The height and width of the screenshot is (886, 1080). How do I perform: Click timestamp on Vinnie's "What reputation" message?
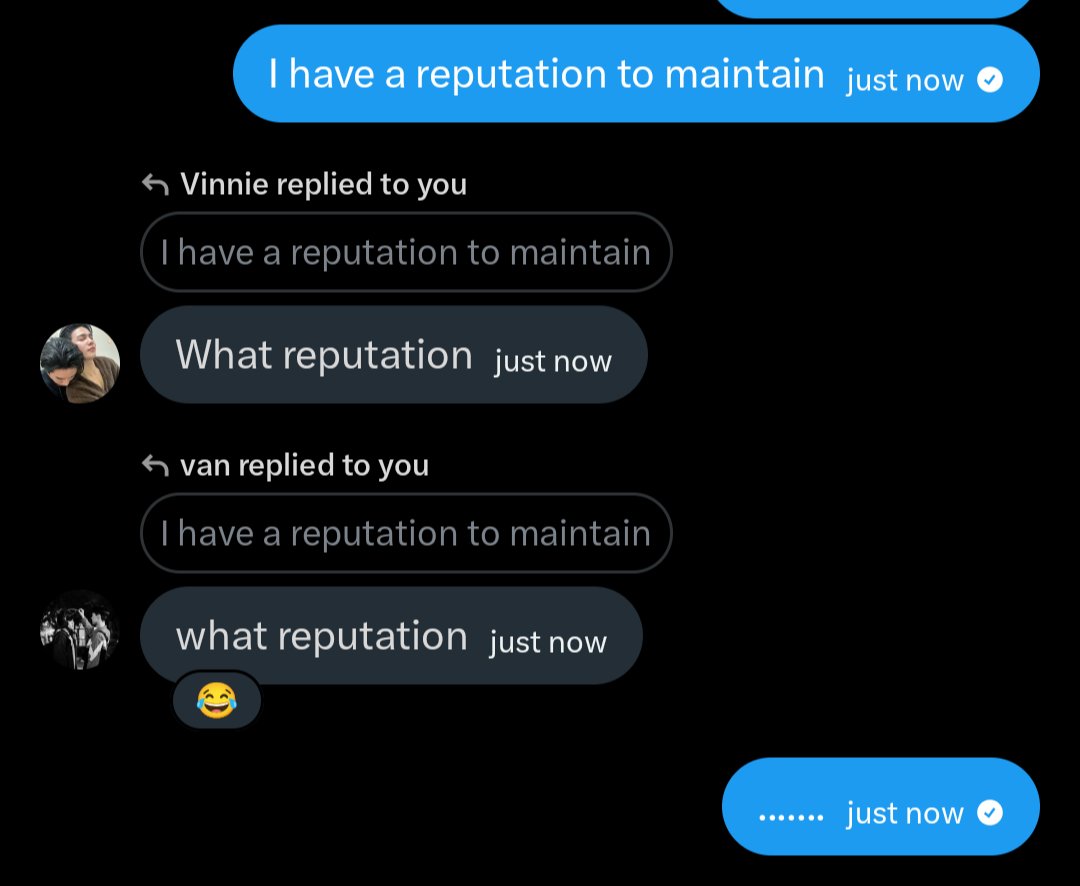tap(553, 361)
